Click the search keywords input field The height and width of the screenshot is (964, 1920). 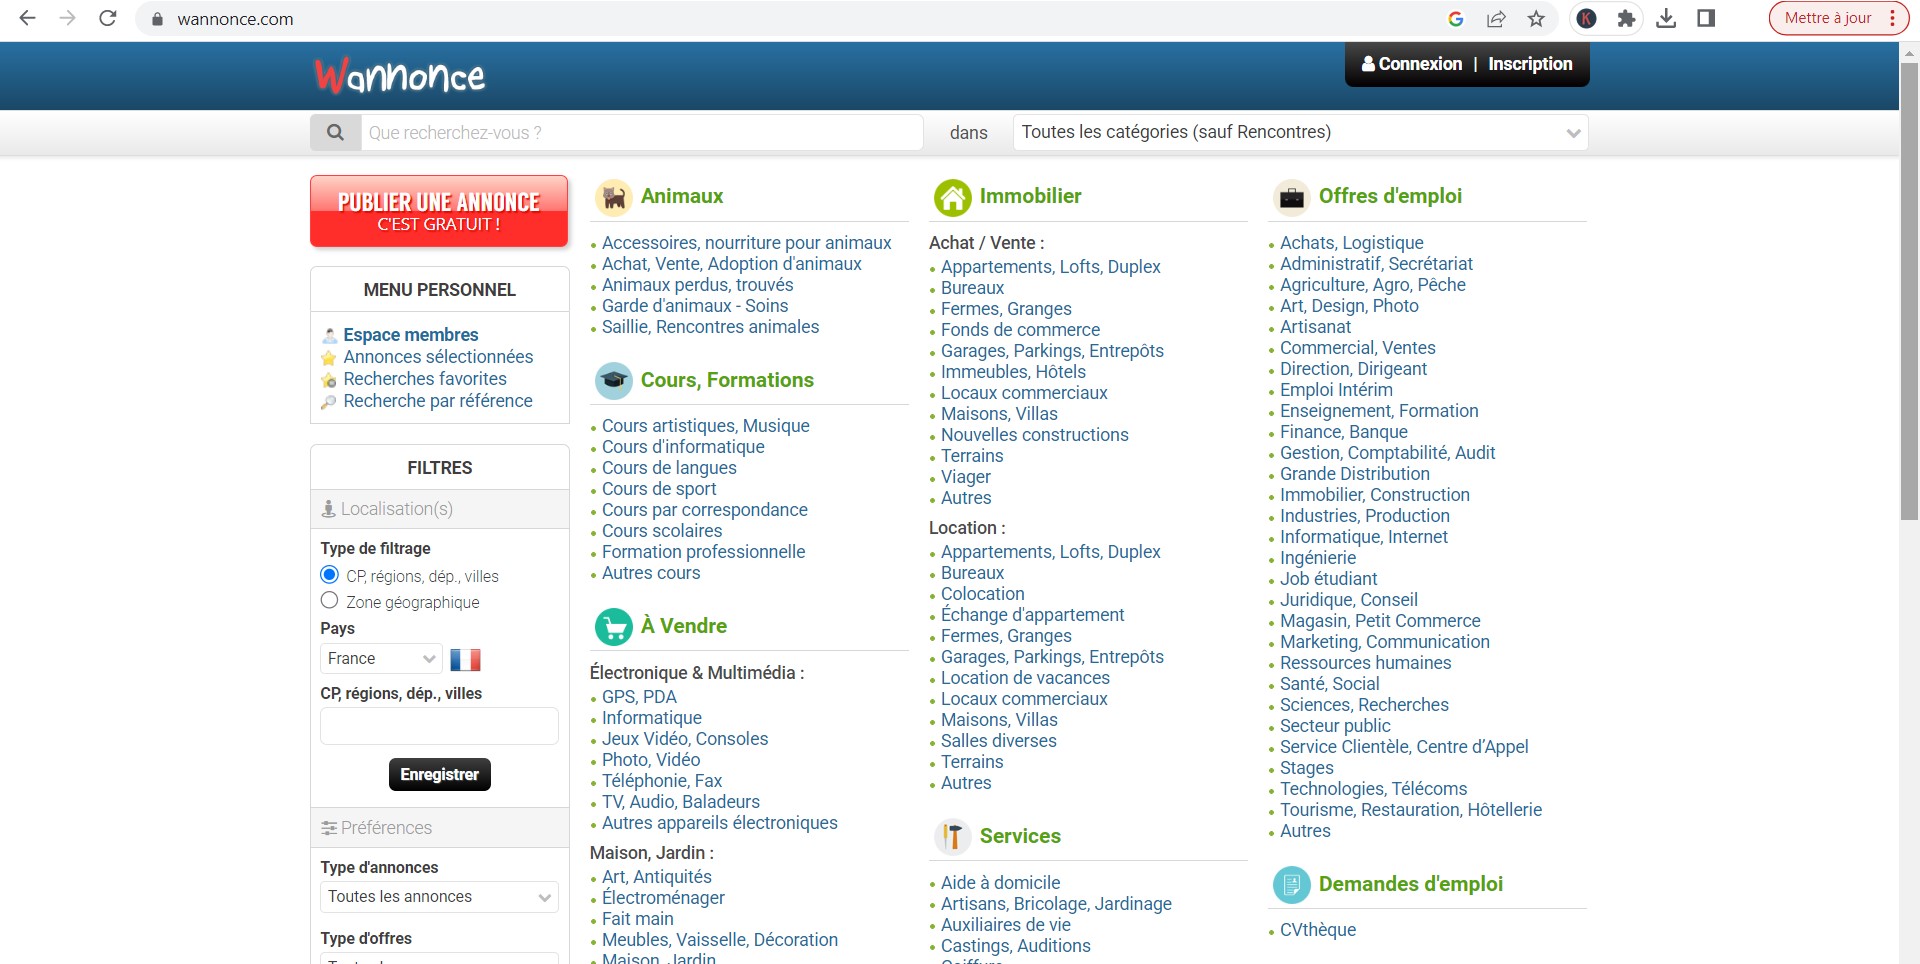(640, 132)
